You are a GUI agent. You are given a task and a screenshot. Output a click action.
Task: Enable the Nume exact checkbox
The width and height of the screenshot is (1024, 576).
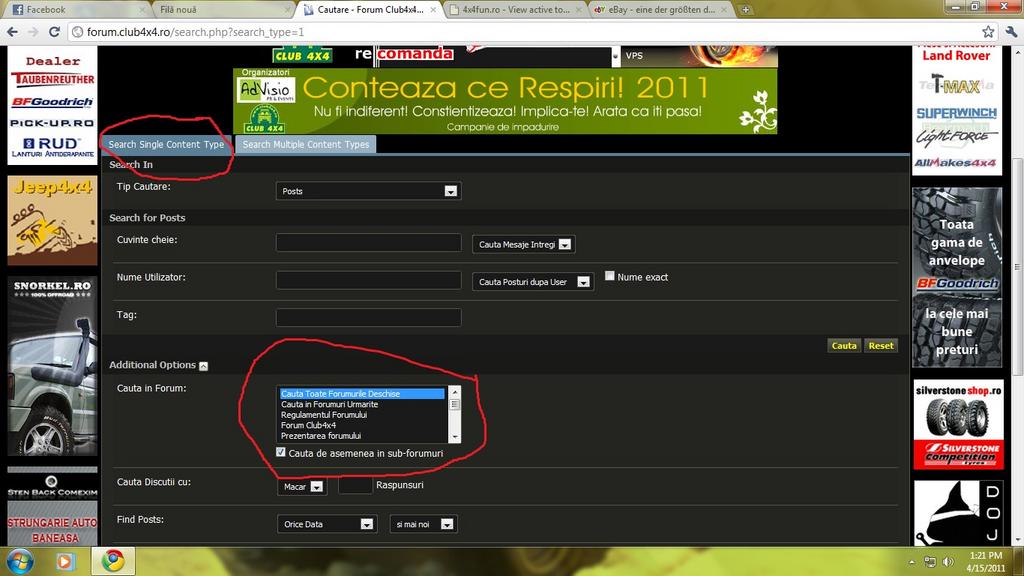610,277
